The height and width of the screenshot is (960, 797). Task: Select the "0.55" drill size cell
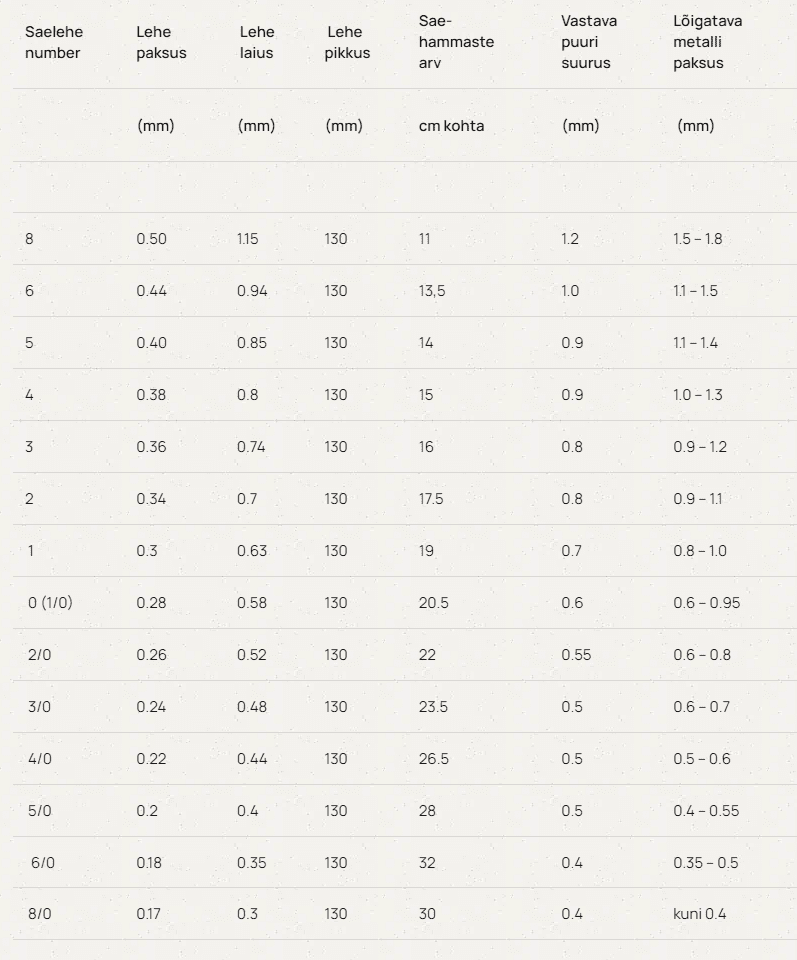pyautogui.click(x=576, y=655)
